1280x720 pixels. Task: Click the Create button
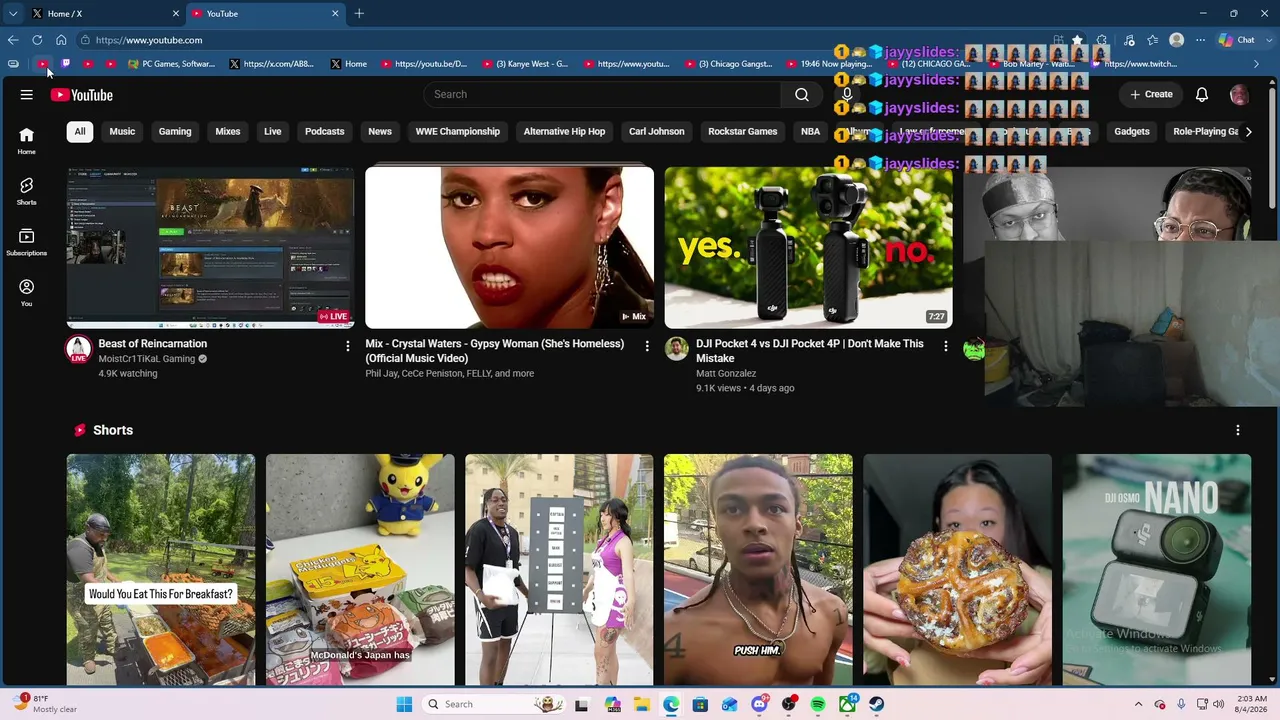point(1151,95)
